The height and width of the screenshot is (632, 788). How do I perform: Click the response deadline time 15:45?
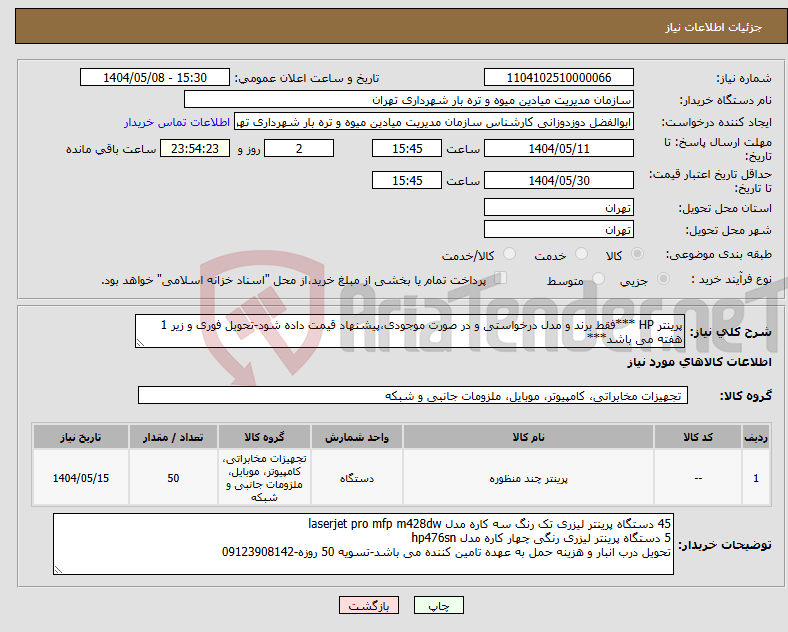(407, 149)
